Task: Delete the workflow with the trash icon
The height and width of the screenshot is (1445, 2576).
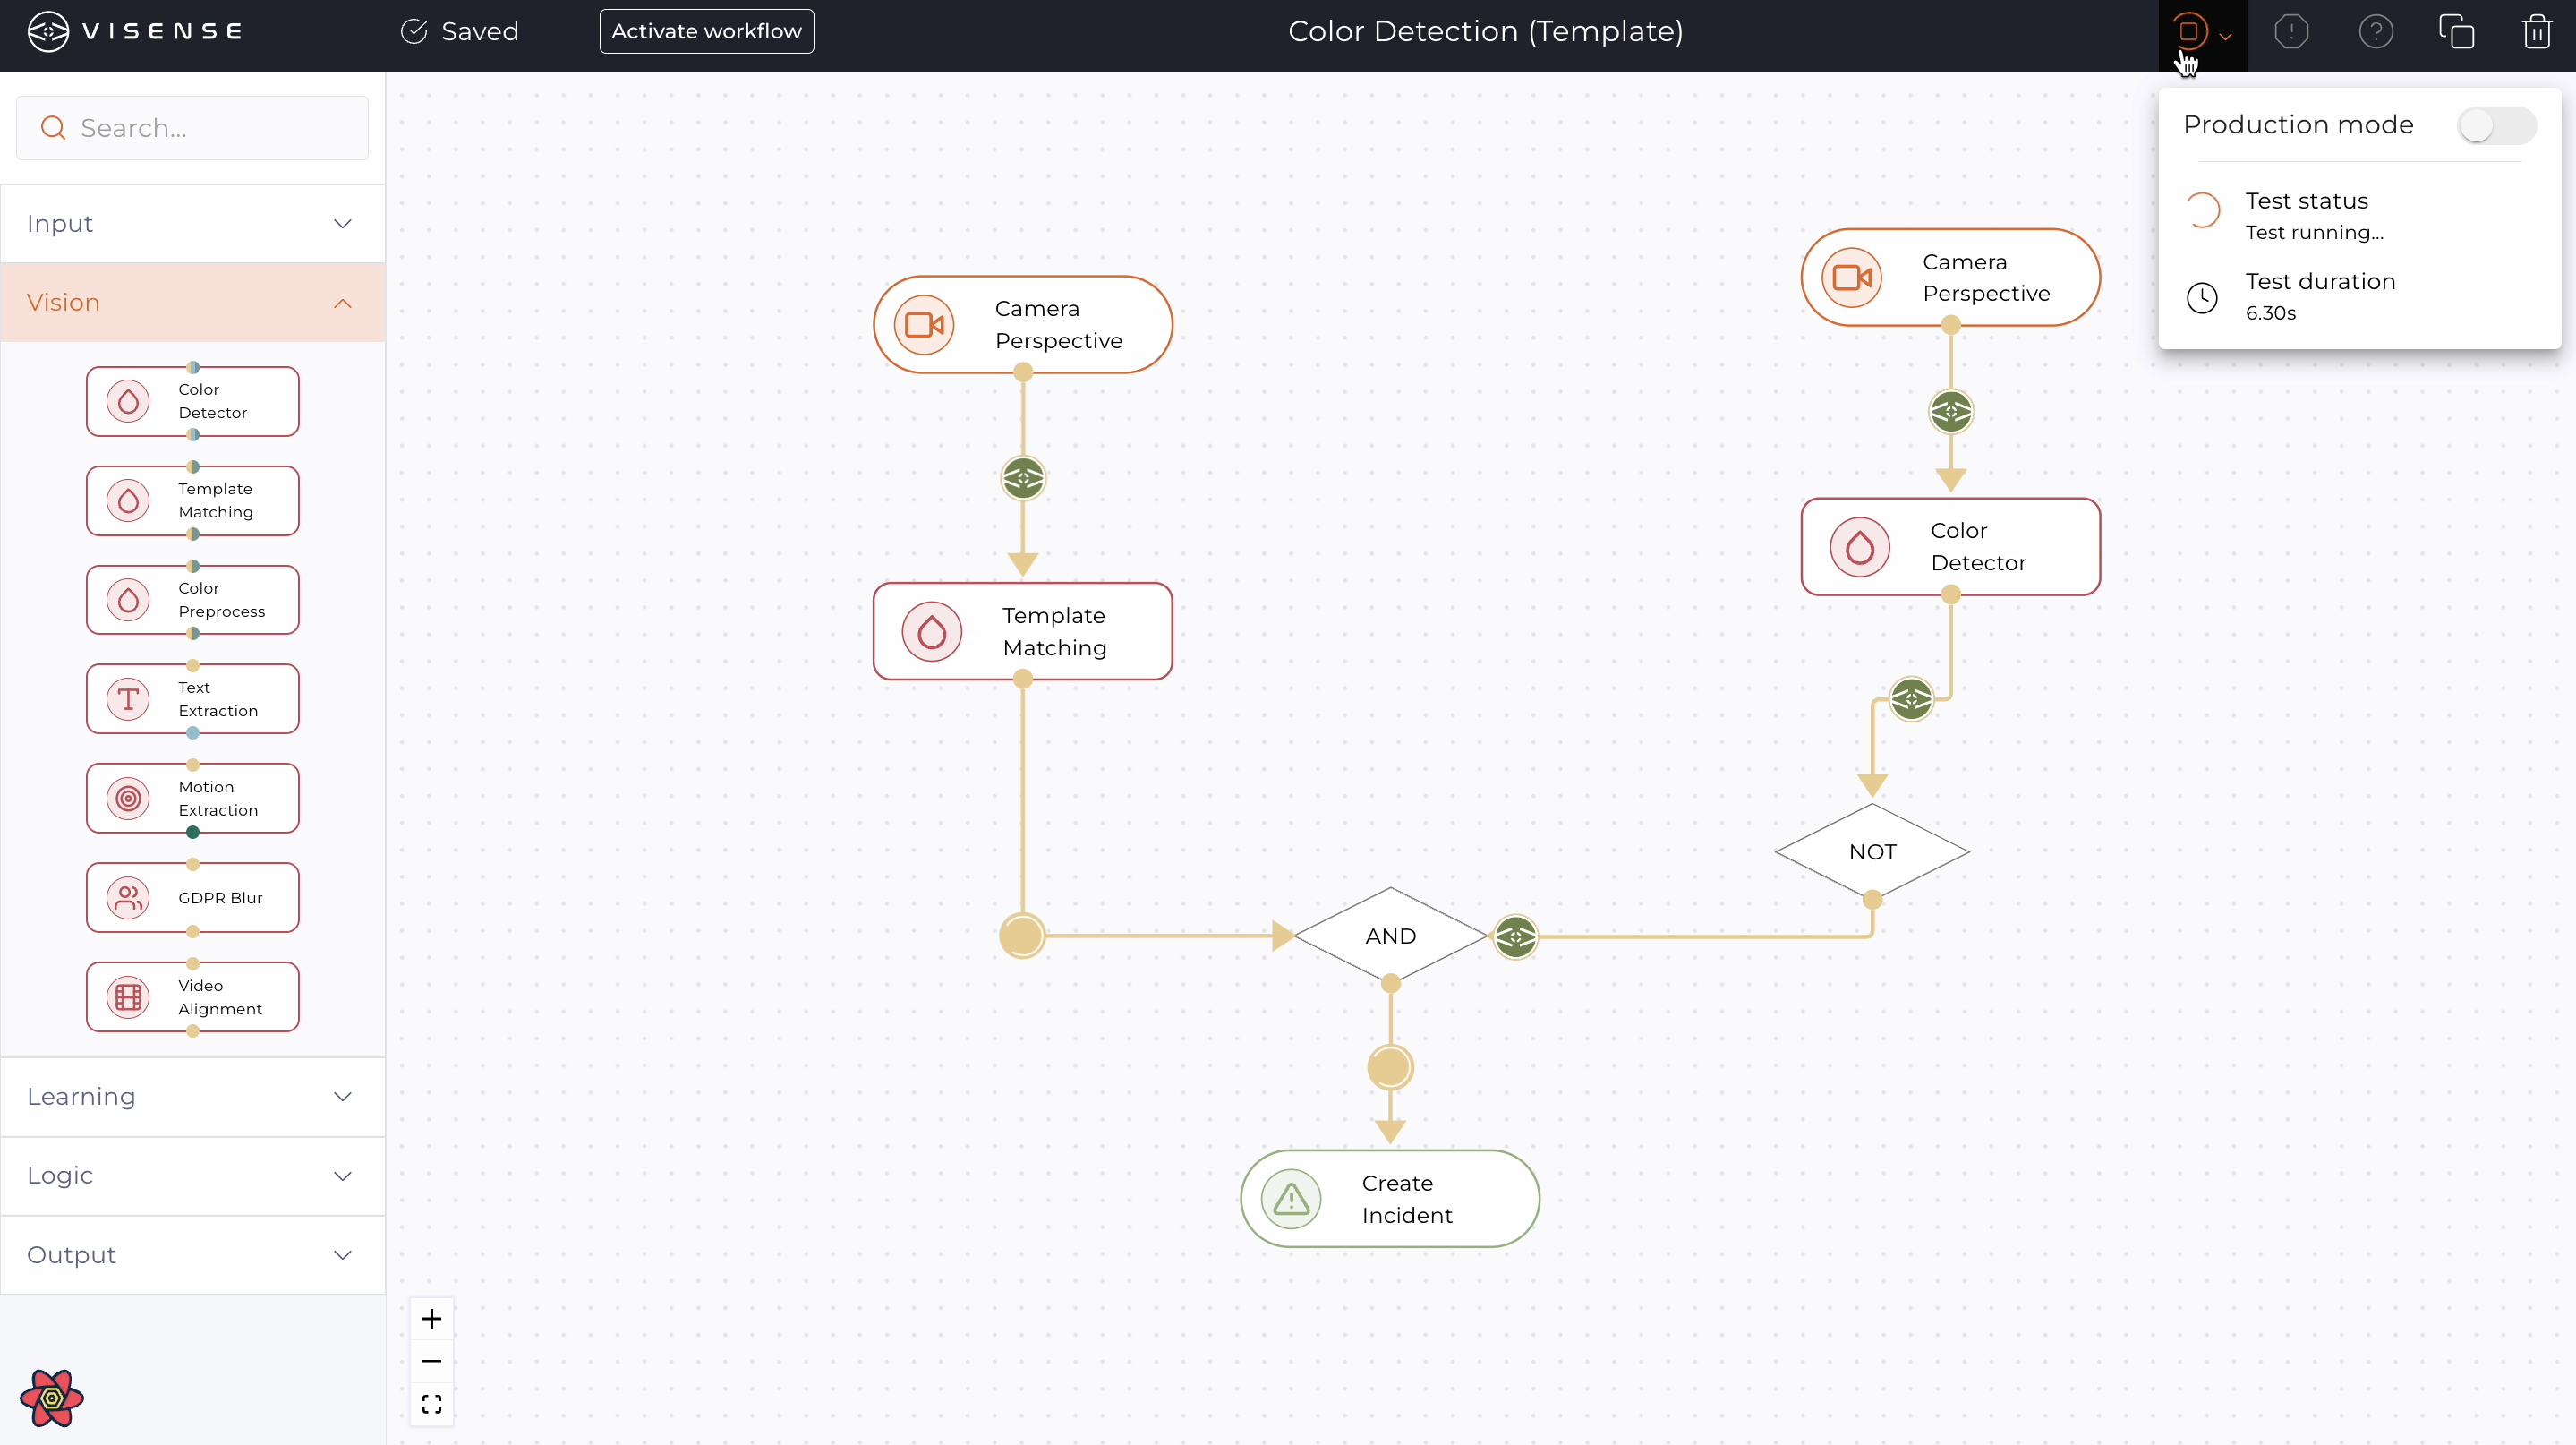Action: tap(2537, 31)
